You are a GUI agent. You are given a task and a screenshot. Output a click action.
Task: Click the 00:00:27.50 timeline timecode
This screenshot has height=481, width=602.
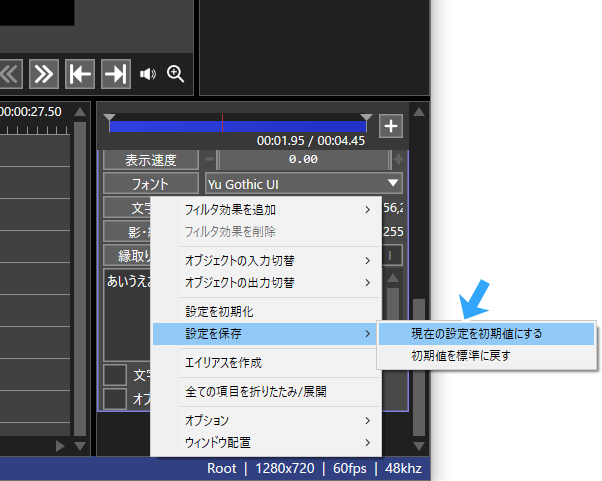(x=31, y=112)
